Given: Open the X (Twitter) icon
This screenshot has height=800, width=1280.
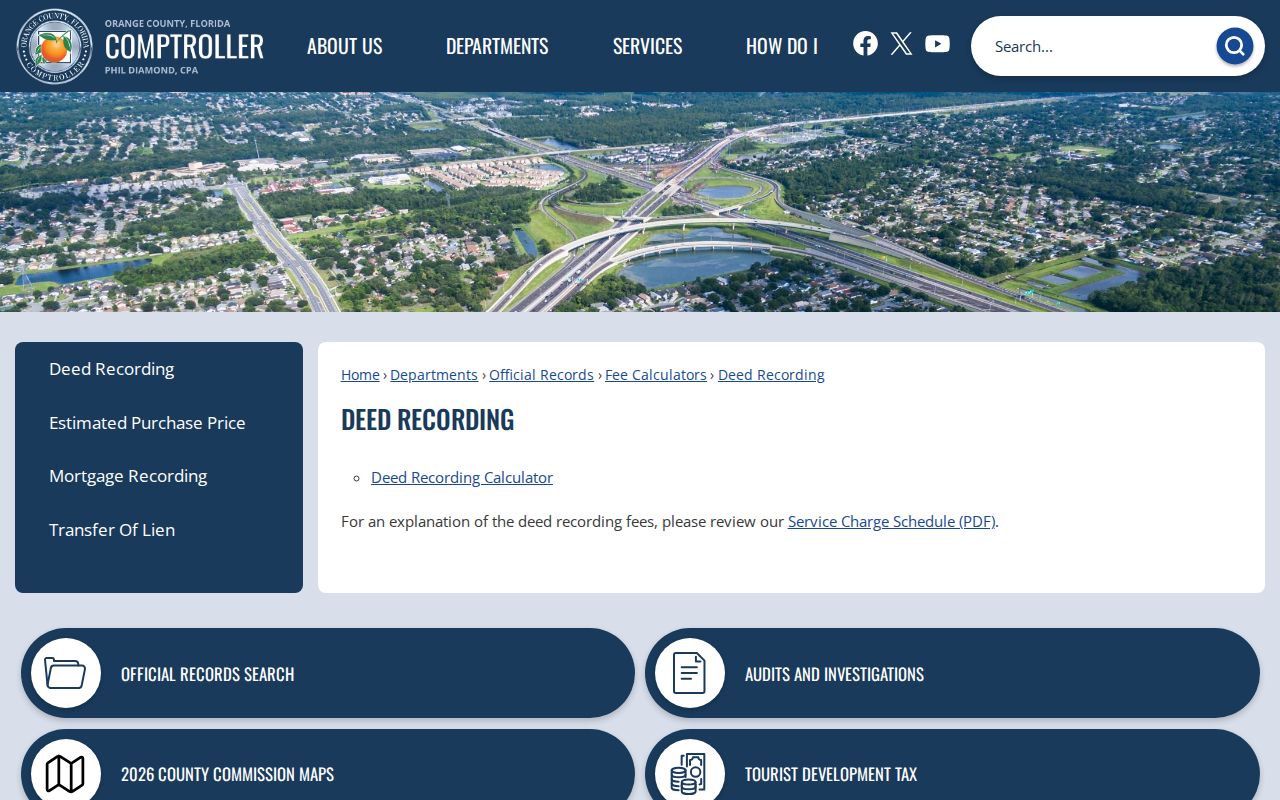Looking at the screenshot, I should pos(901,43).
